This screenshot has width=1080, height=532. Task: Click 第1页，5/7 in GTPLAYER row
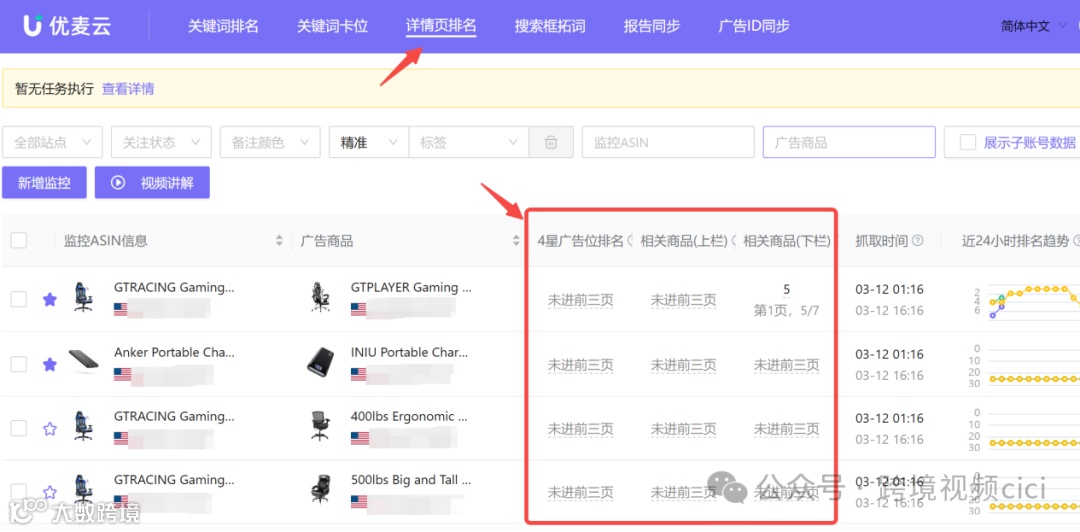(787, 311)
